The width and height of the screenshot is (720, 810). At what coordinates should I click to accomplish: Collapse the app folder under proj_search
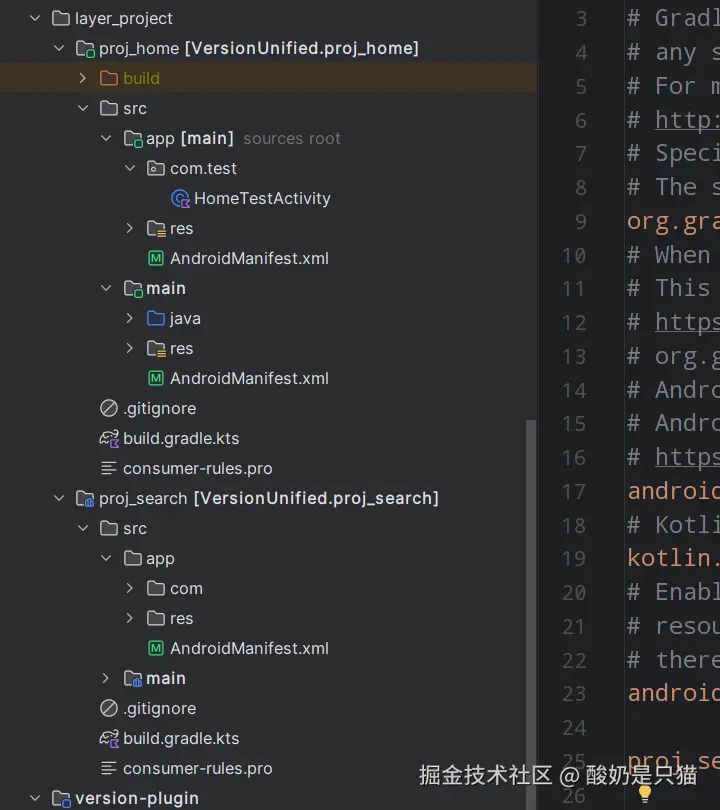pos(106,558)
